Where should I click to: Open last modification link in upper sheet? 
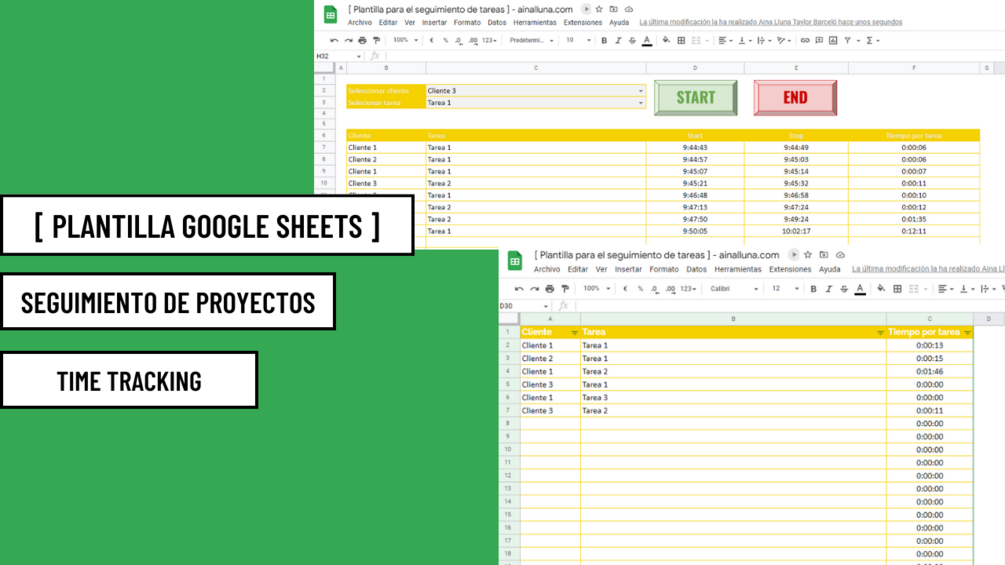pyautogui.click(x=770, y=22)
